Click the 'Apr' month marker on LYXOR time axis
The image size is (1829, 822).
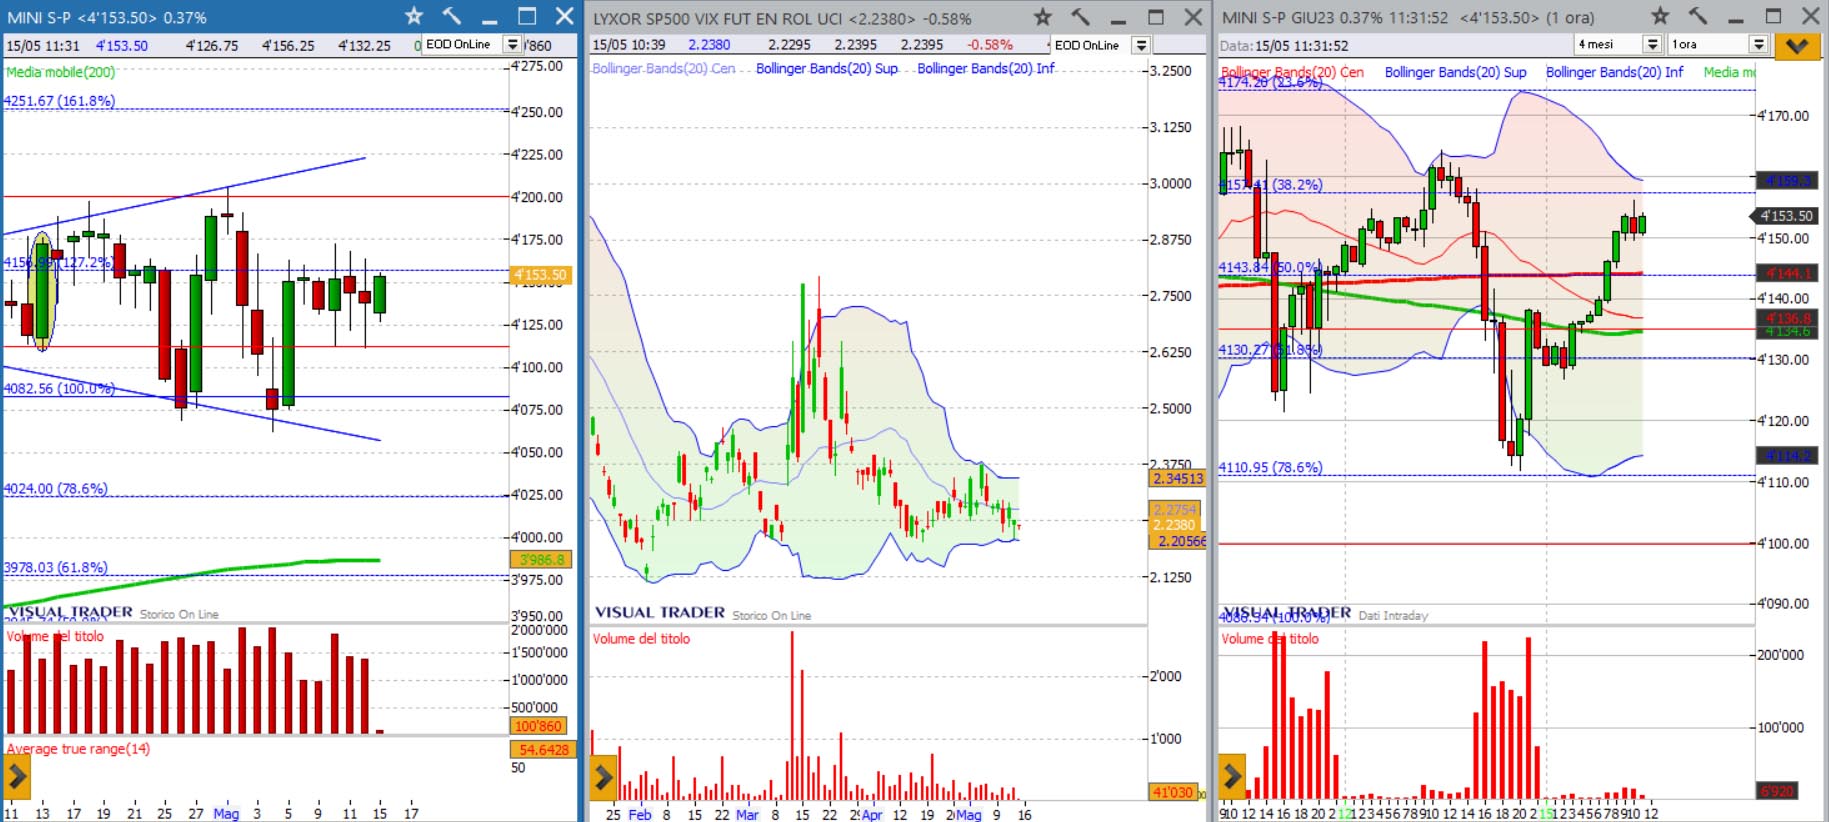pyautogui.click(x=872, y=814)
